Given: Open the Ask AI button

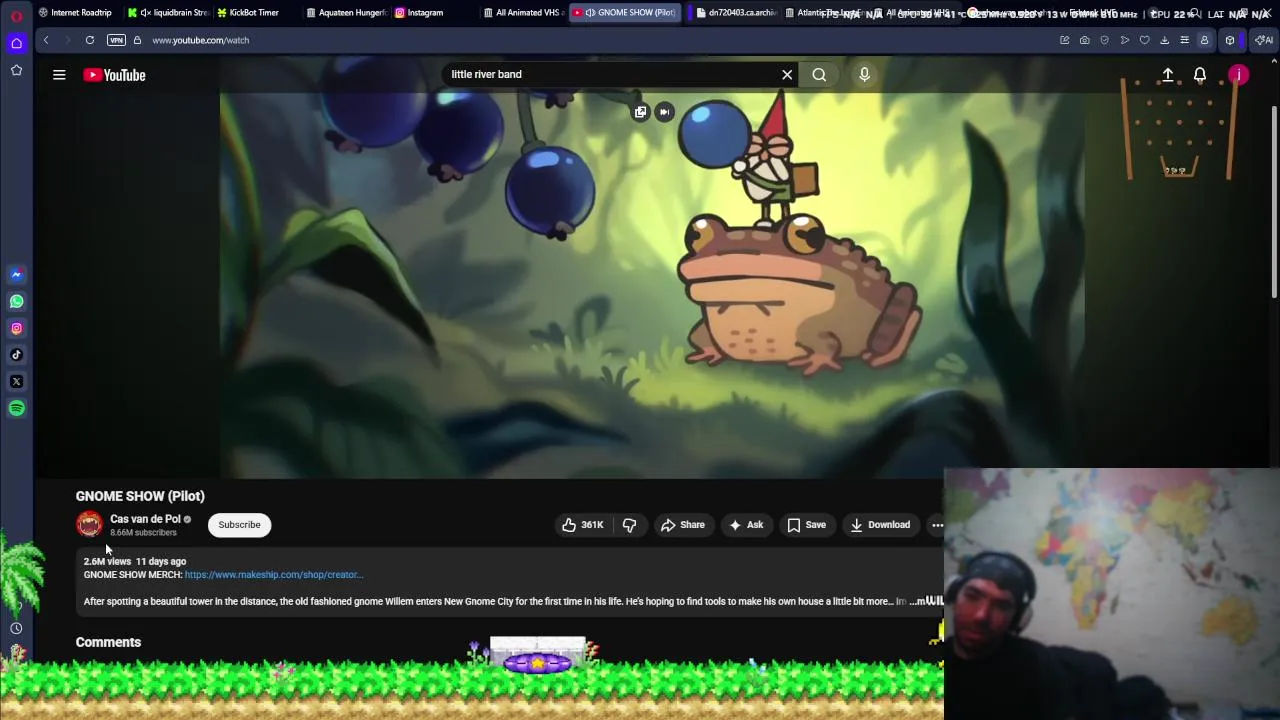Looking at the screenshot, I should (x=746, y=525).
